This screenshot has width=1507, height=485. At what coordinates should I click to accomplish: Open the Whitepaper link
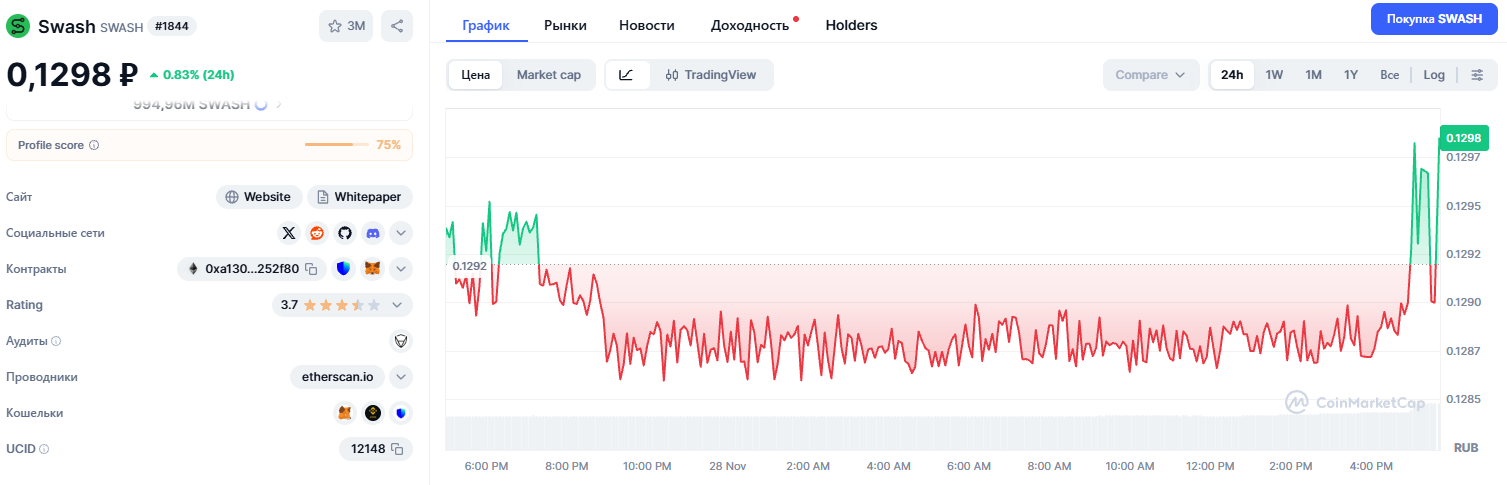pyautogui.click(x=360, y=197)
